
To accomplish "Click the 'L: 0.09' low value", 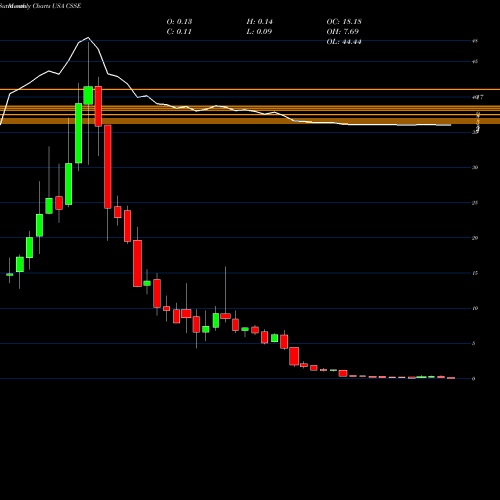I will pyautogui.click(x=259, y=31).
